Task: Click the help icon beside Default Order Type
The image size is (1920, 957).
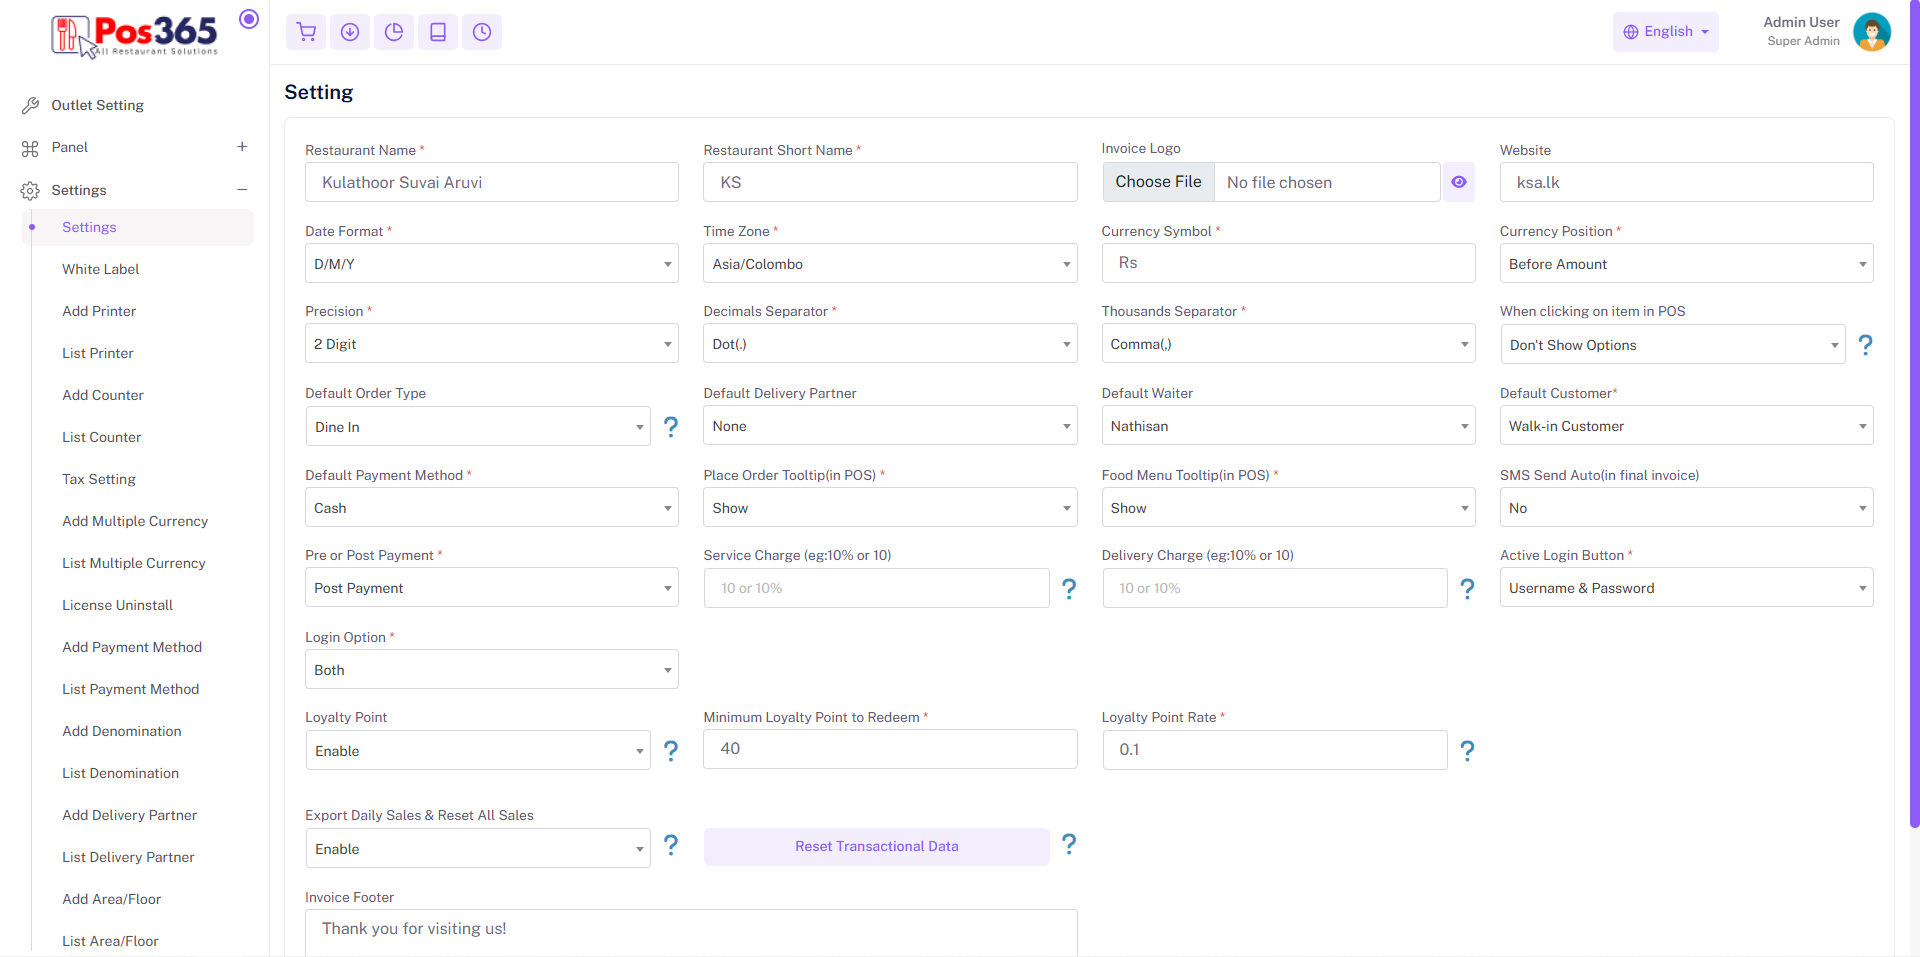Action: pos(671,427)
